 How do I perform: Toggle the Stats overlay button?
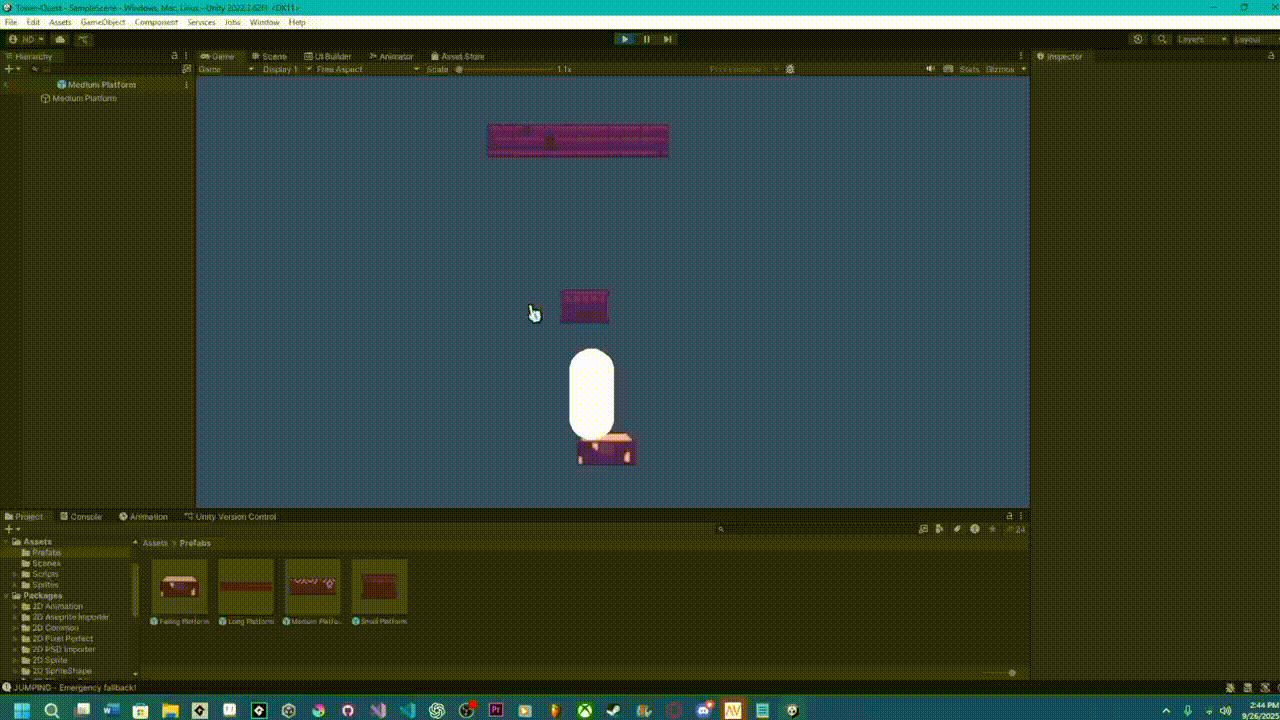(x=970, y=69)
